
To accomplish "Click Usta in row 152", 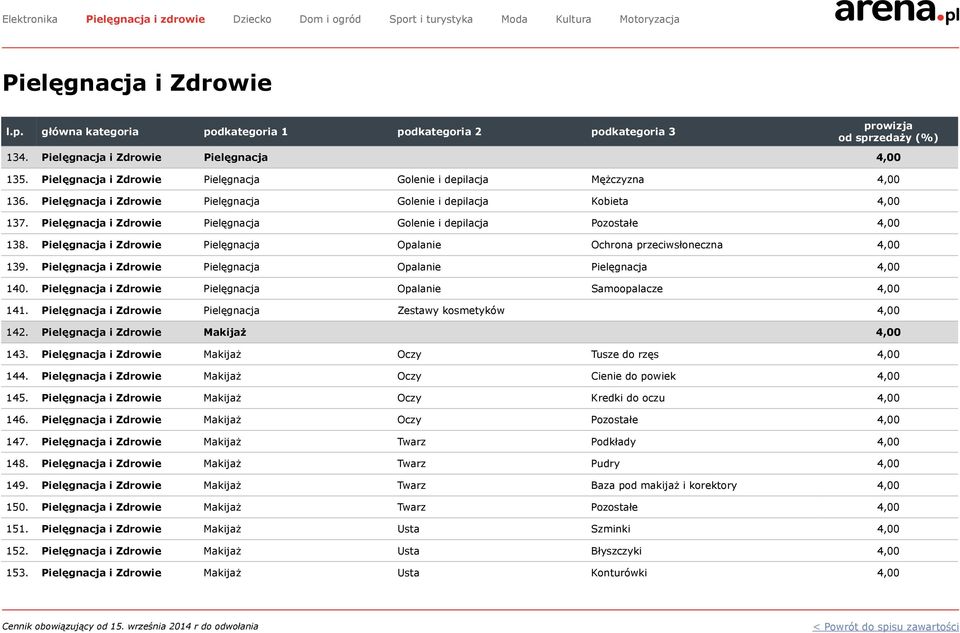I will tap(408, 551).
